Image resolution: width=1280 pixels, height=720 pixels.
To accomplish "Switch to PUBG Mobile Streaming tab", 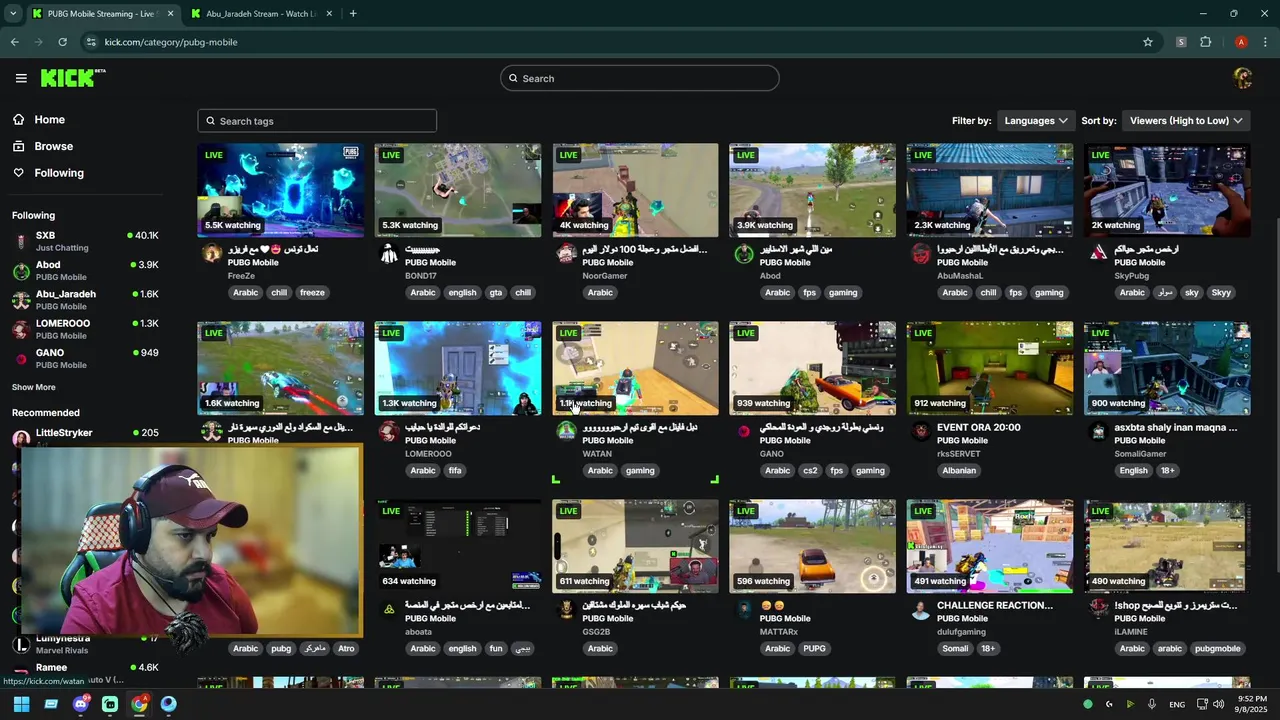I will coord(101,14).
